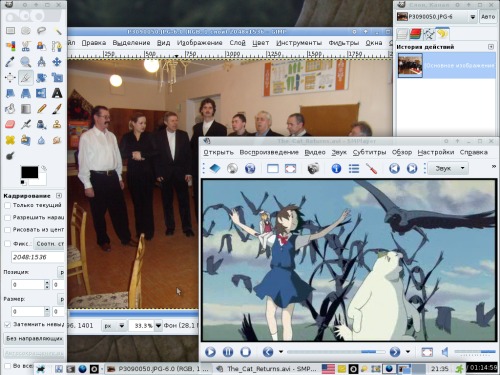Image resolution: width=500 pixels, height=375 pixels.
Task: Expand forward options arrow beside forward button
Action: click(408, 352)
